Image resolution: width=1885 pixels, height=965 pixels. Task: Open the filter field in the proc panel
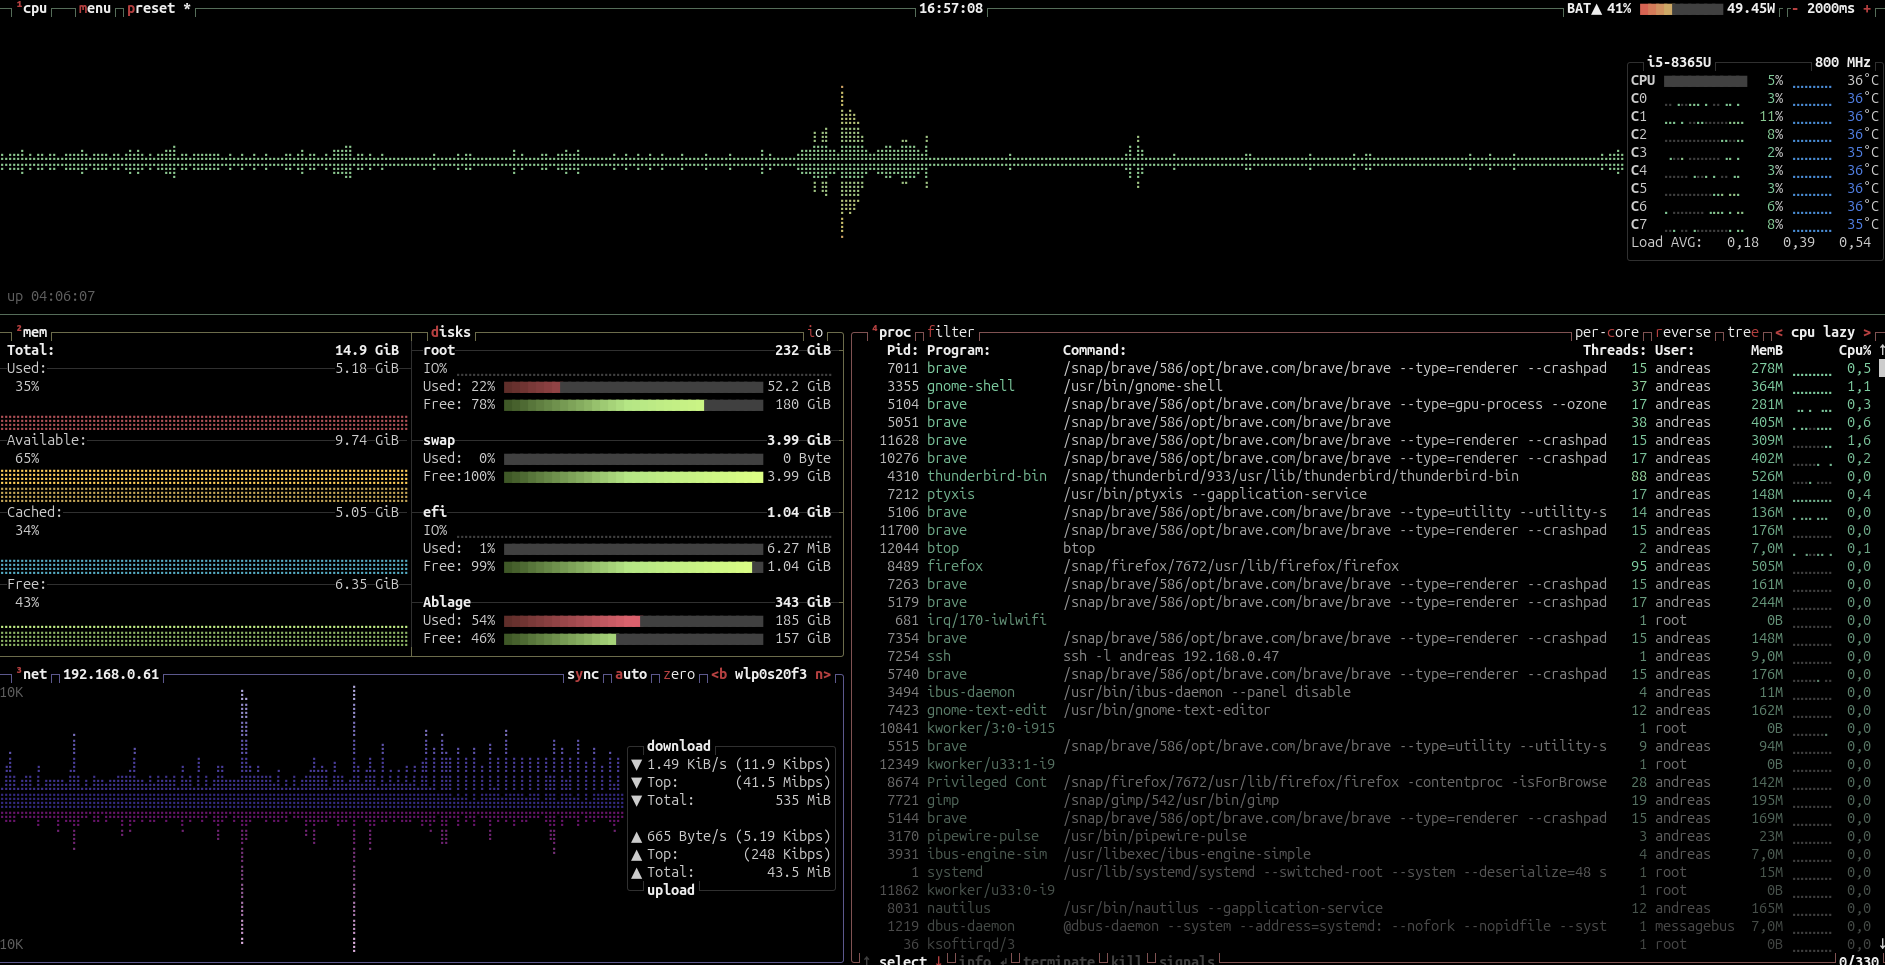point(951,331)
